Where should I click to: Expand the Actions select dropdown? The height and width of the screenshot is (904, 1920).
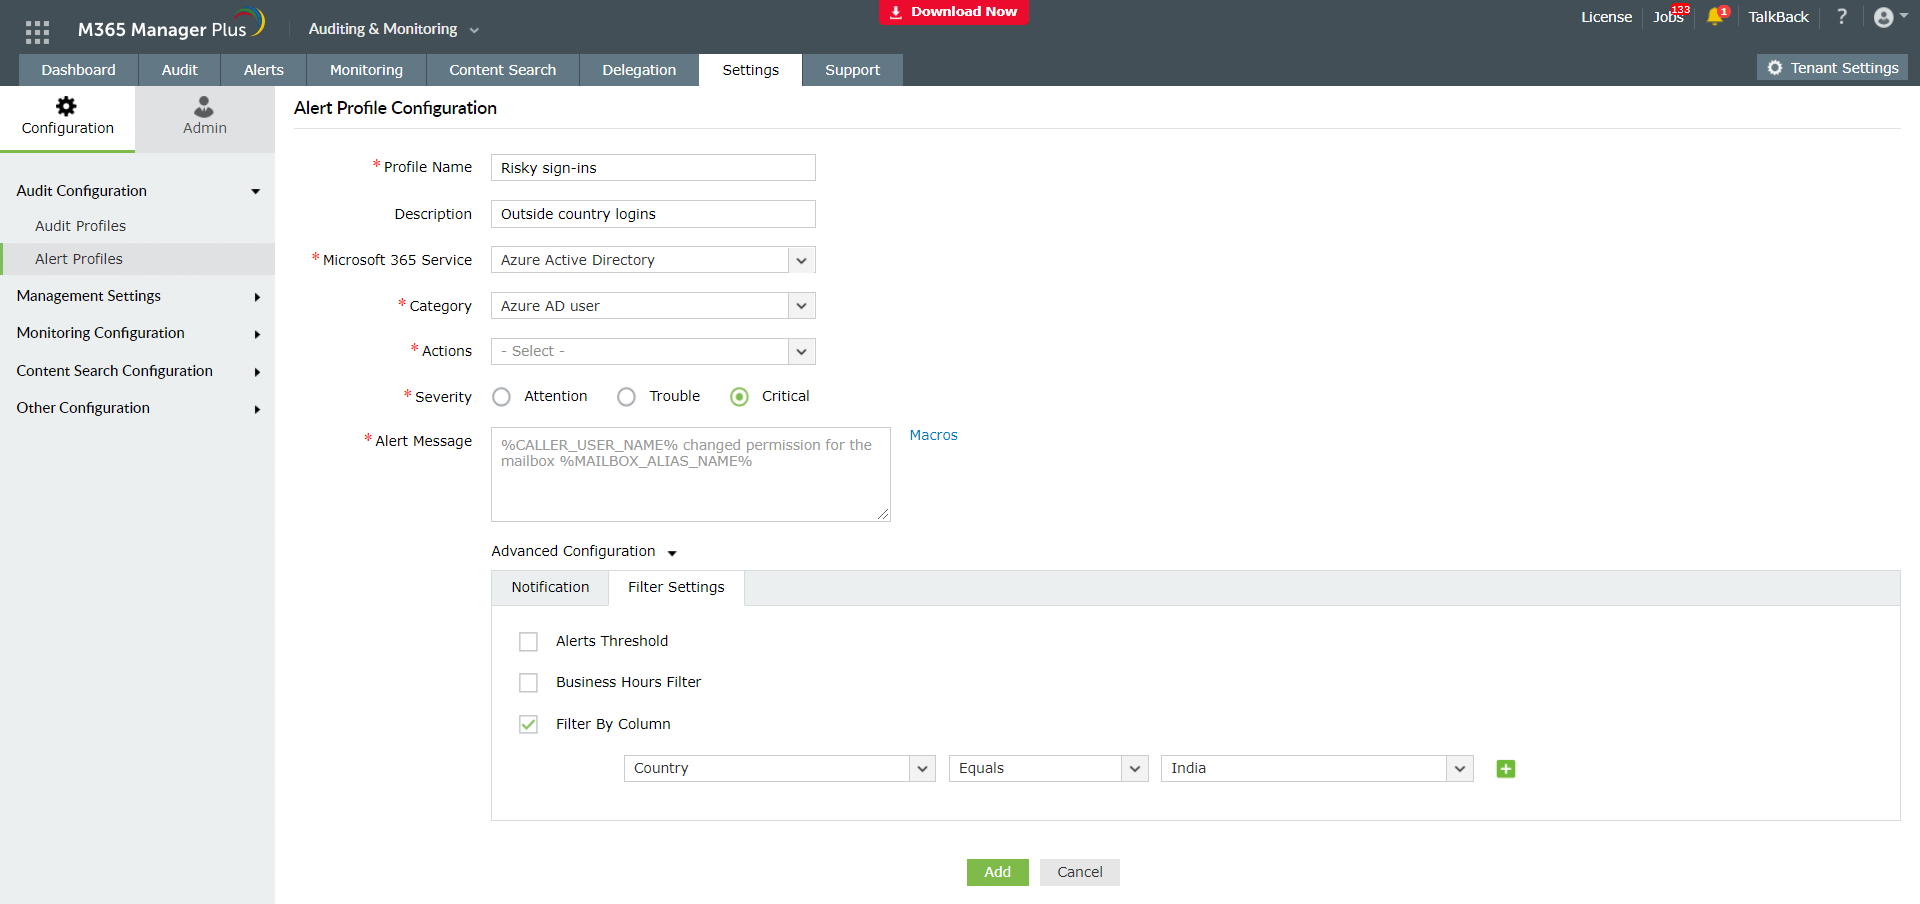(800, 351)
